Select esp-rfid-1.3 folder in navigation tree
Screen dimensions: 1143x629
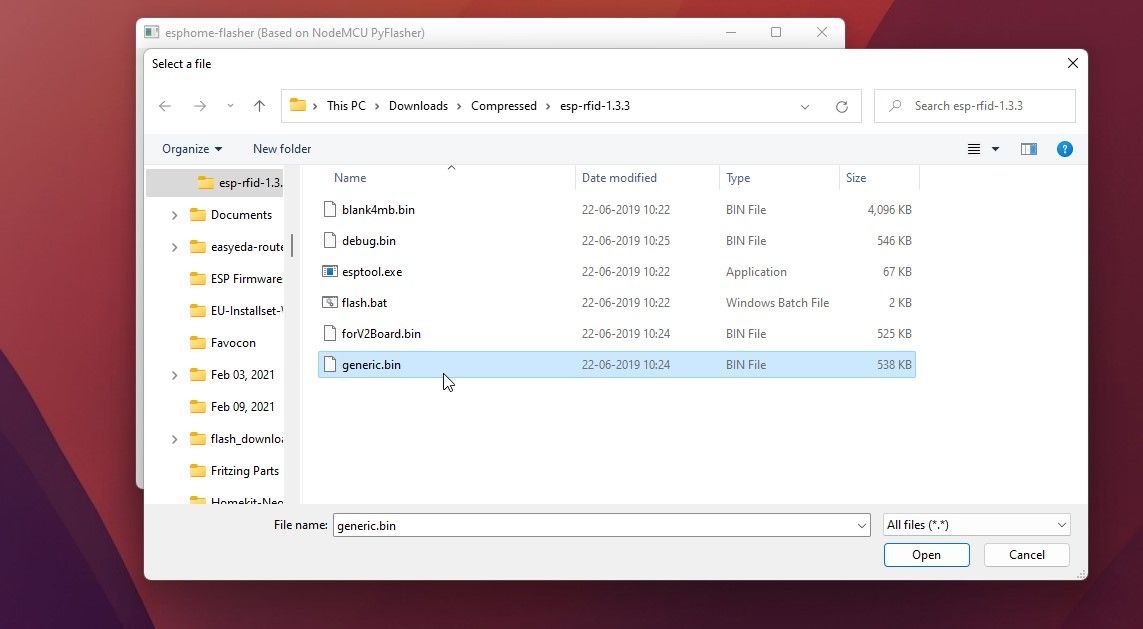pos(215,183)
